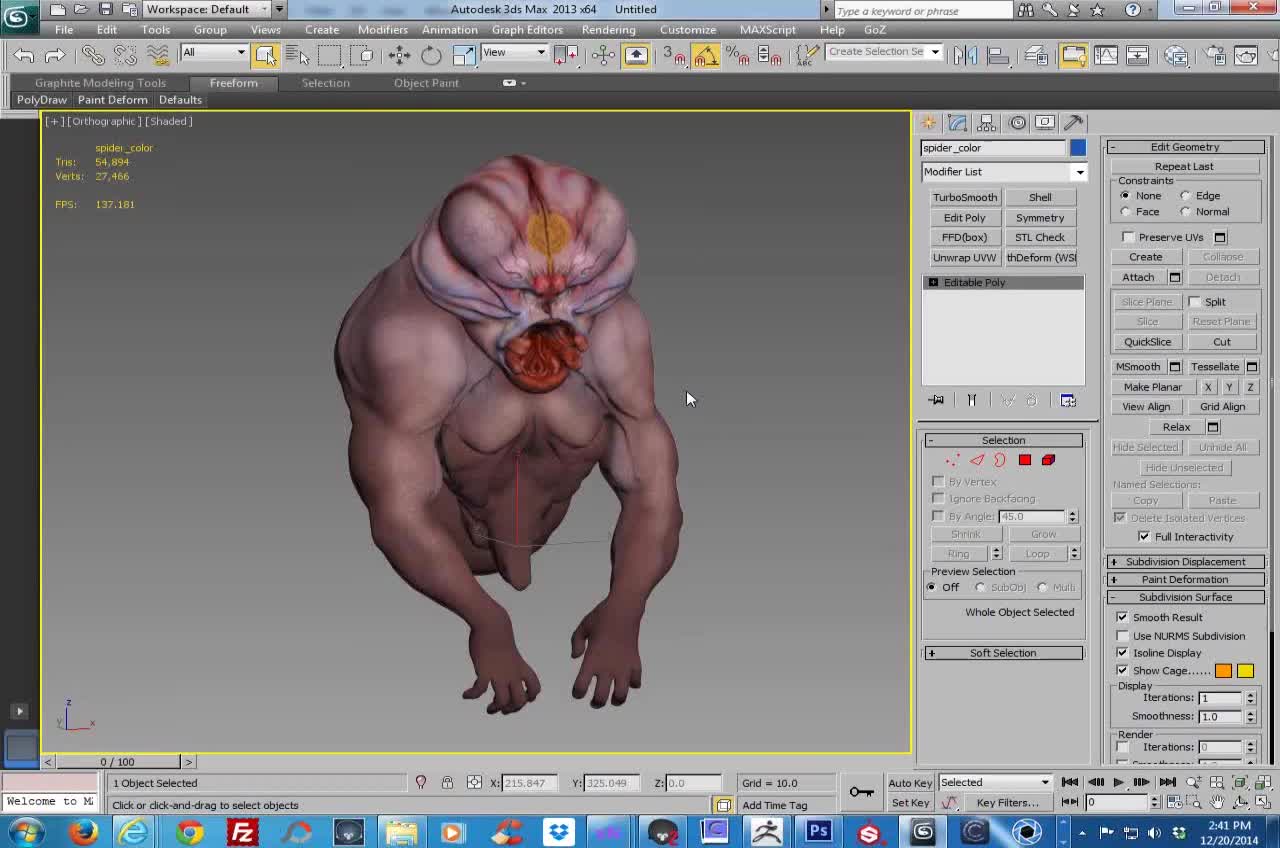Screen dimensions: 1280x848
Task: Enable the Preserve UVs checkbox
Action: point(1128,237)
